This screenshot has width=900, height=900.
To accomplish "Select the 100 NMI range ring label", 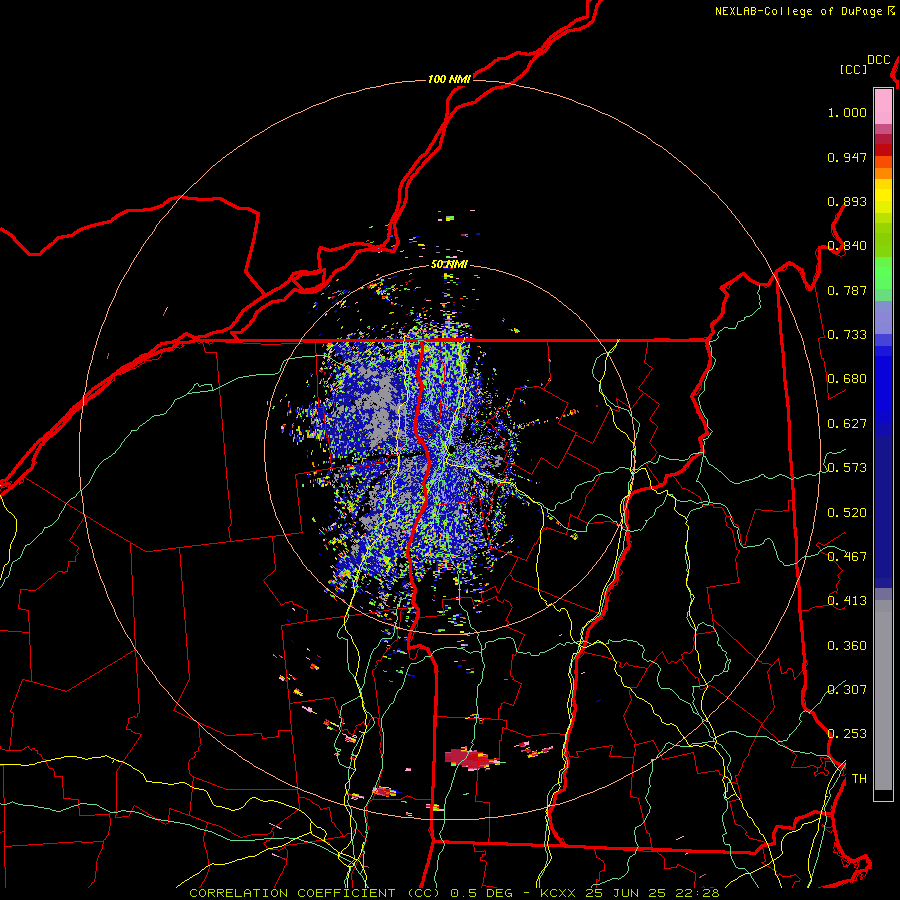I will click(449, 79).
